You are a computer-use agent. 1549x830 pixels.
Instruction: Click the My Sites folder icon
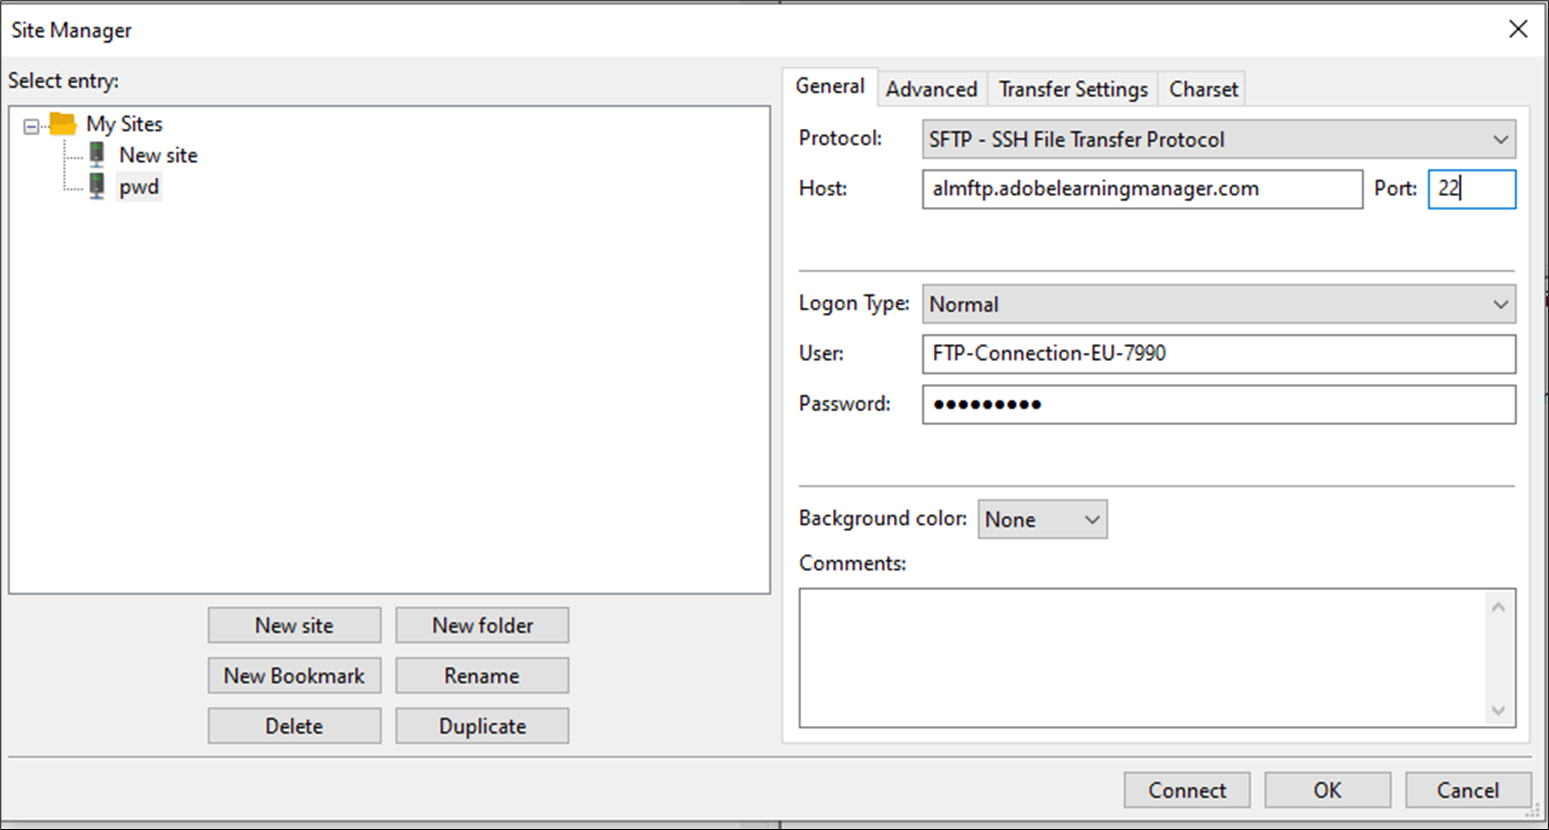tap(63, 124)
